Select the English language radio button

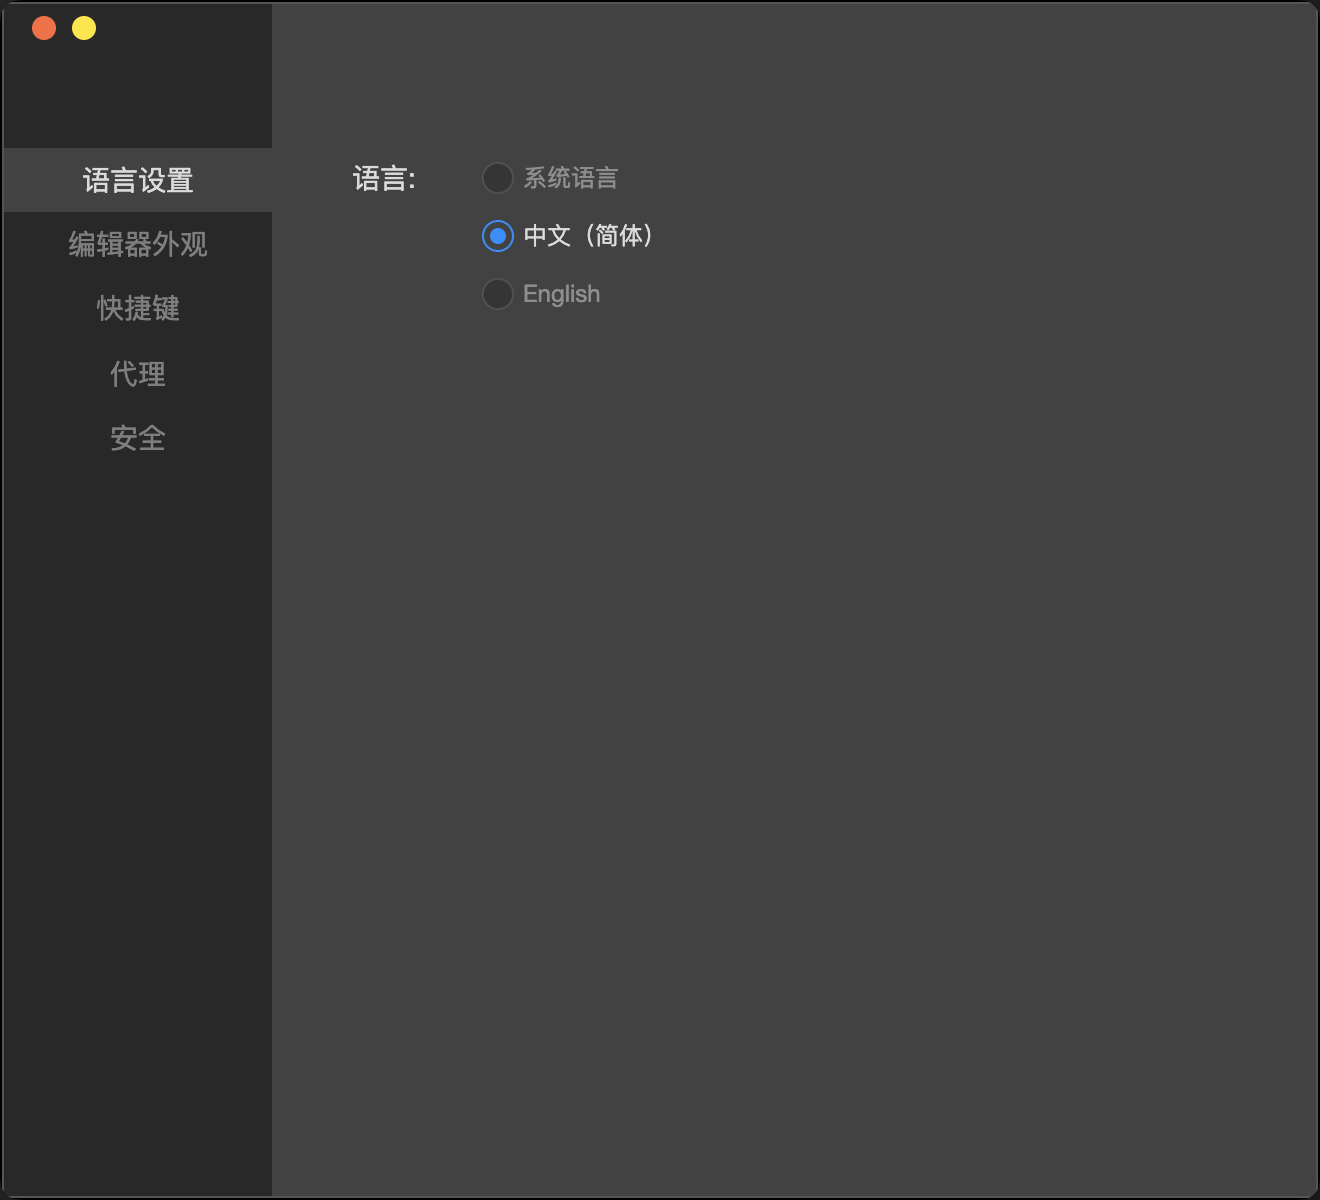click(x=498, y=294)
